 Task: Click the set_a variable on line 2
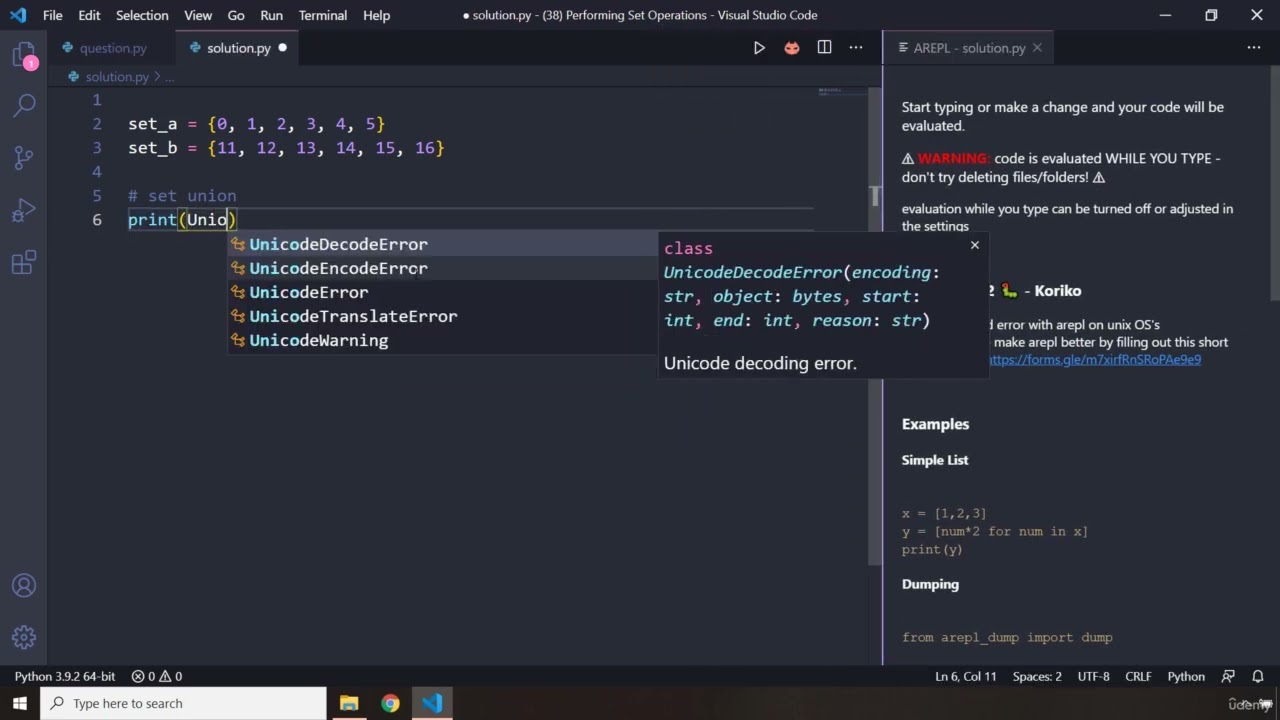pos(152,124)
